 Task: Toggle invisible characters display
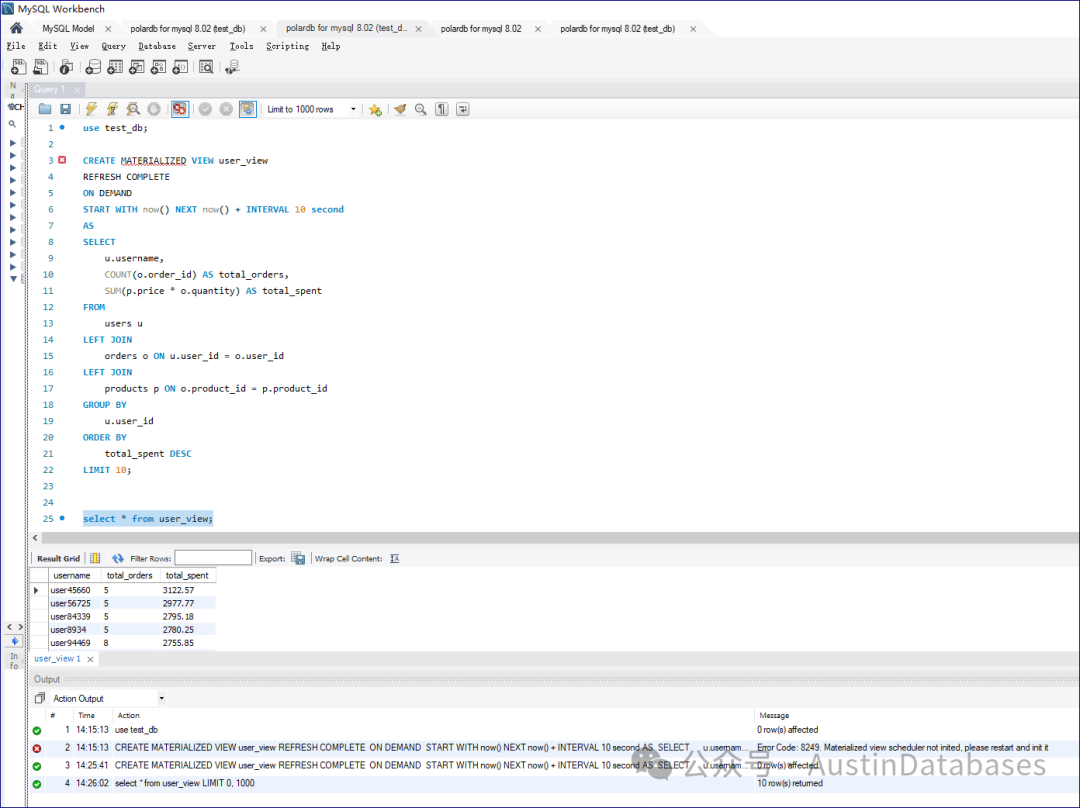(x=442, y=109)
